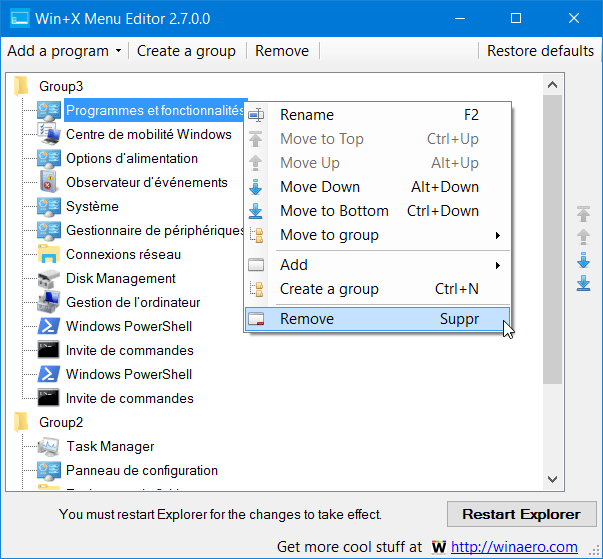
Task: Click the Task Manager icon
Action: (x=49, y=446)
